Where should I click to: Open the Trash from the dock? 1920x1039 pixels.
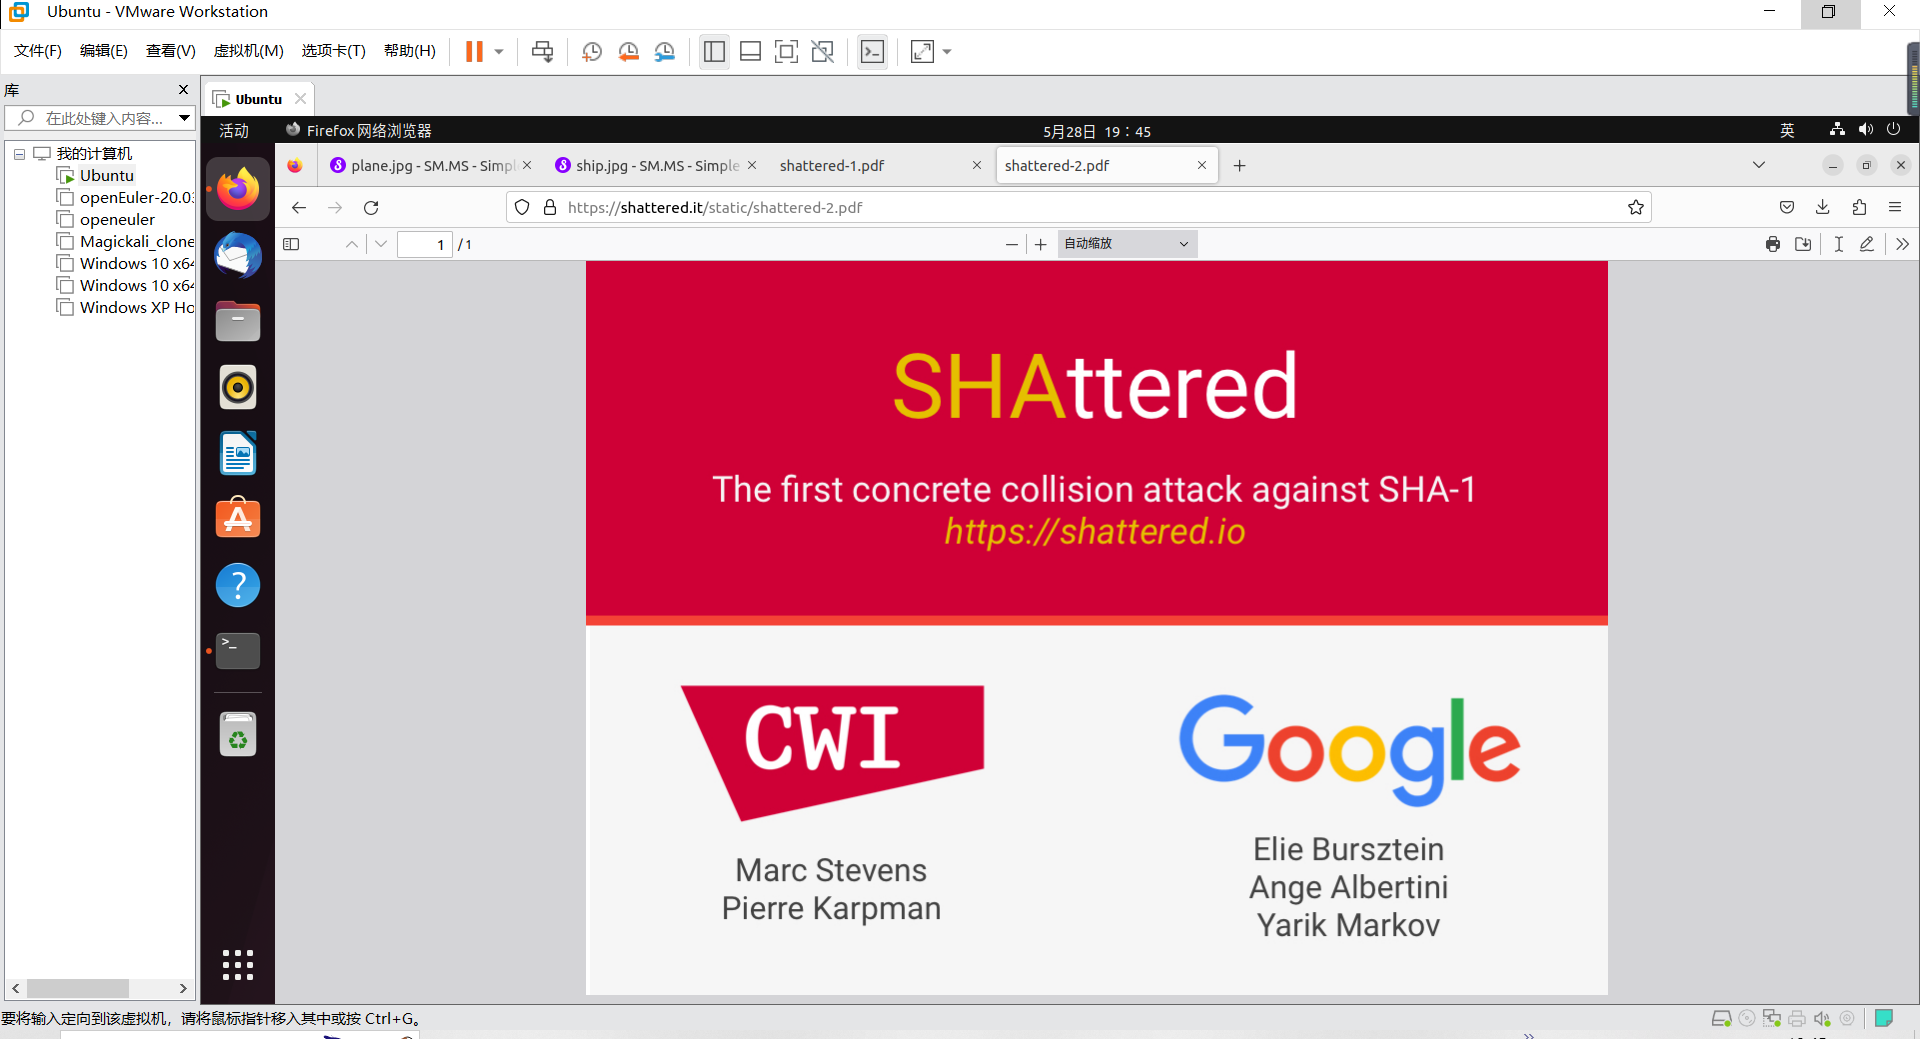click(238, 735)
